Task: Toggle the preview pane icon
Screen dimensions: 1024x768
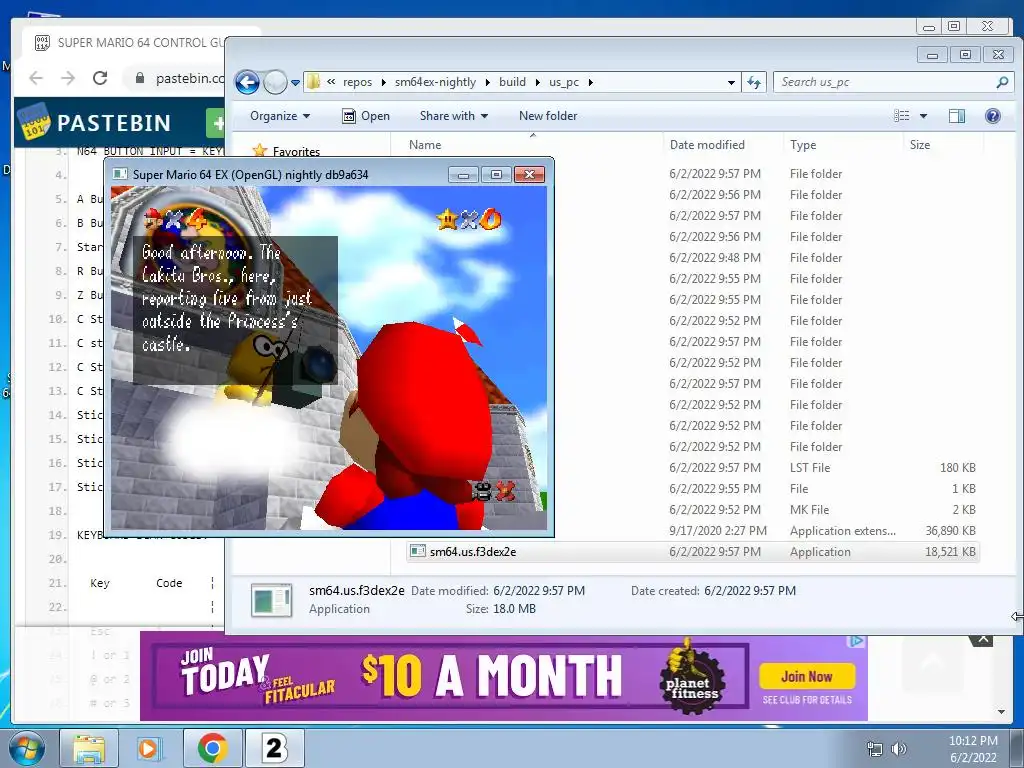Action: click(957, 116)
